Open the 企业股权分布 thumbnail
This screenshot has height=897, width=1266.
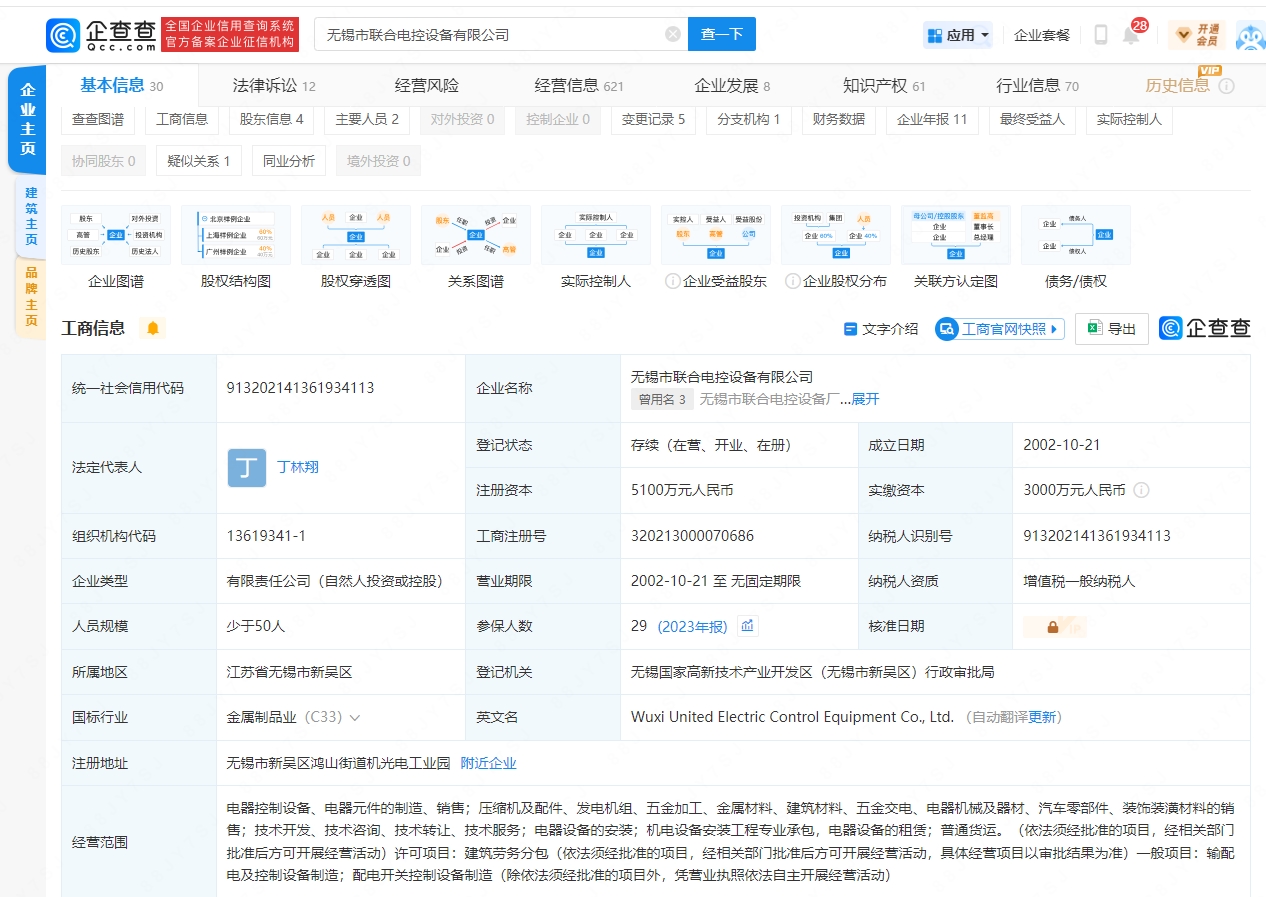(836, 235)
